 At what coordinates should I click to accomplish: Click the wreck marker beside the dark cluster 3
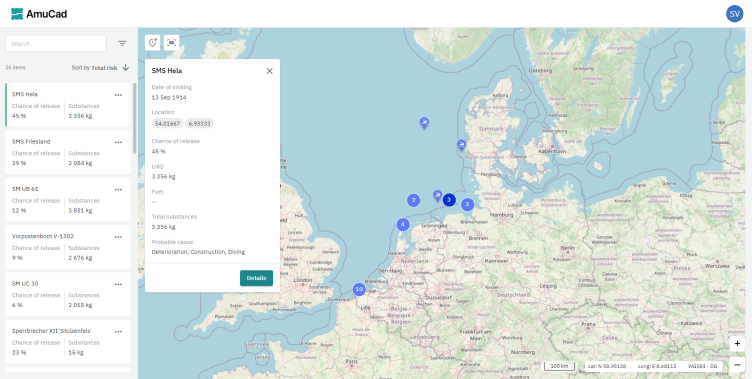click(437, 195)
